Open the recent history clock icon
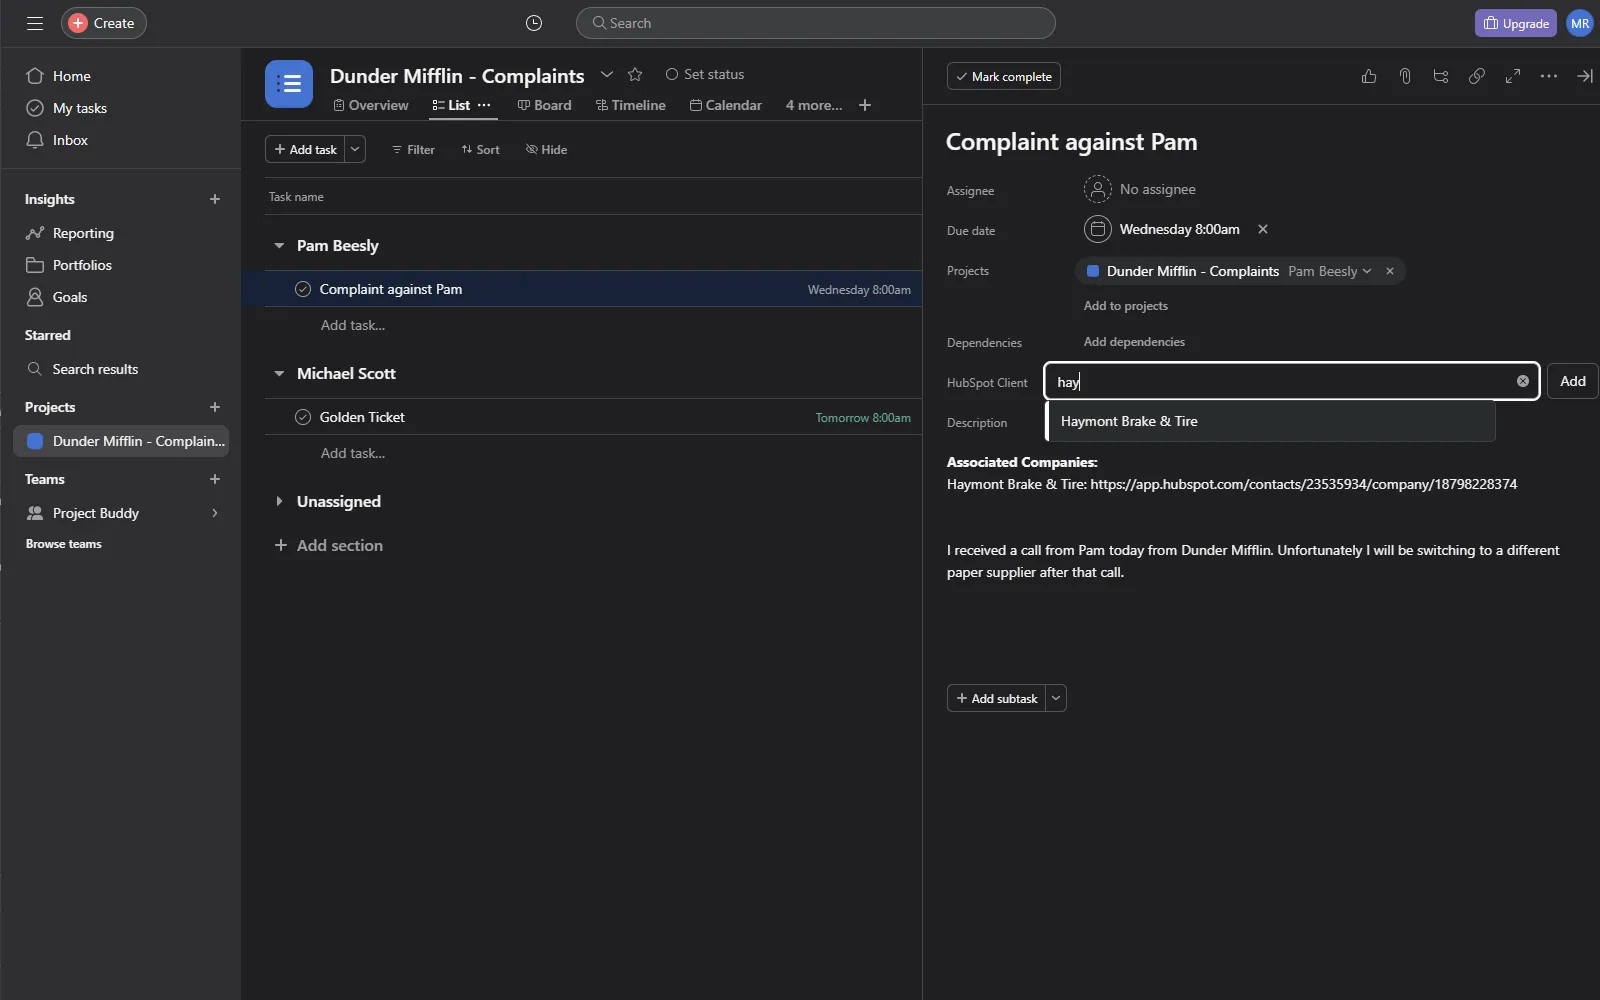 (x=534, y=23)
